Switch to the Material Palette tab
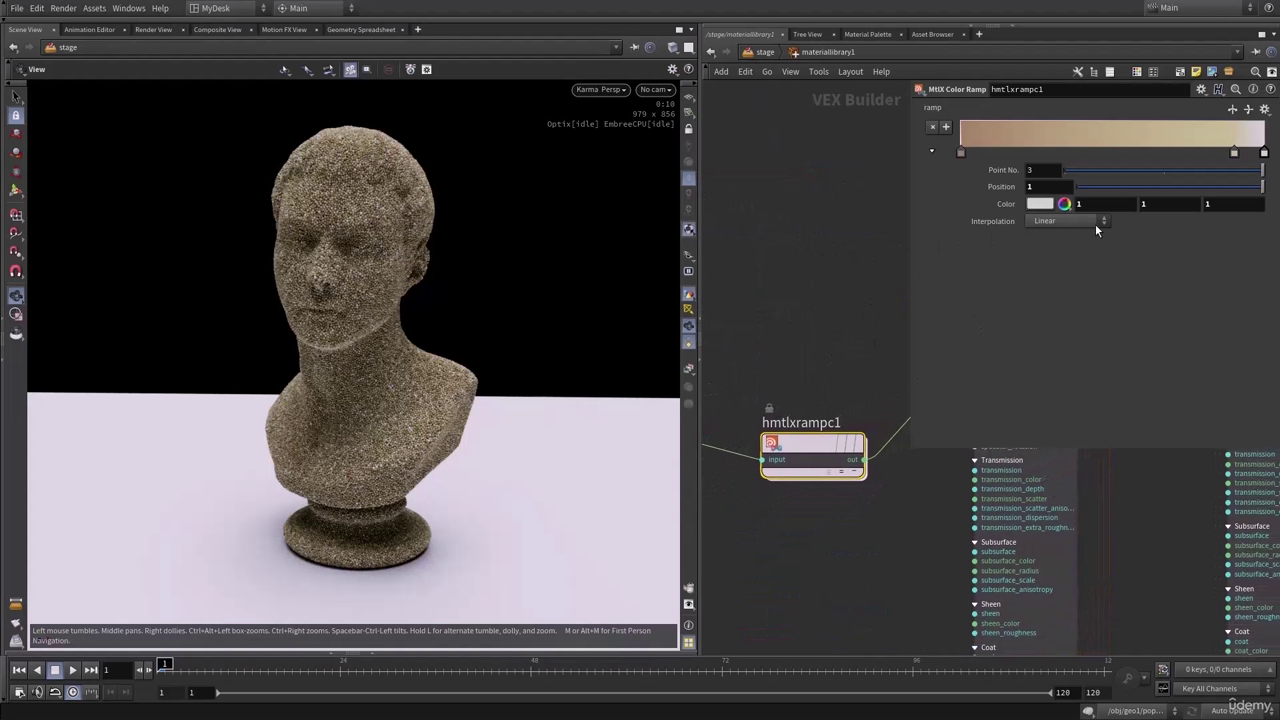 pyautogui.click(x=867, y=34)
